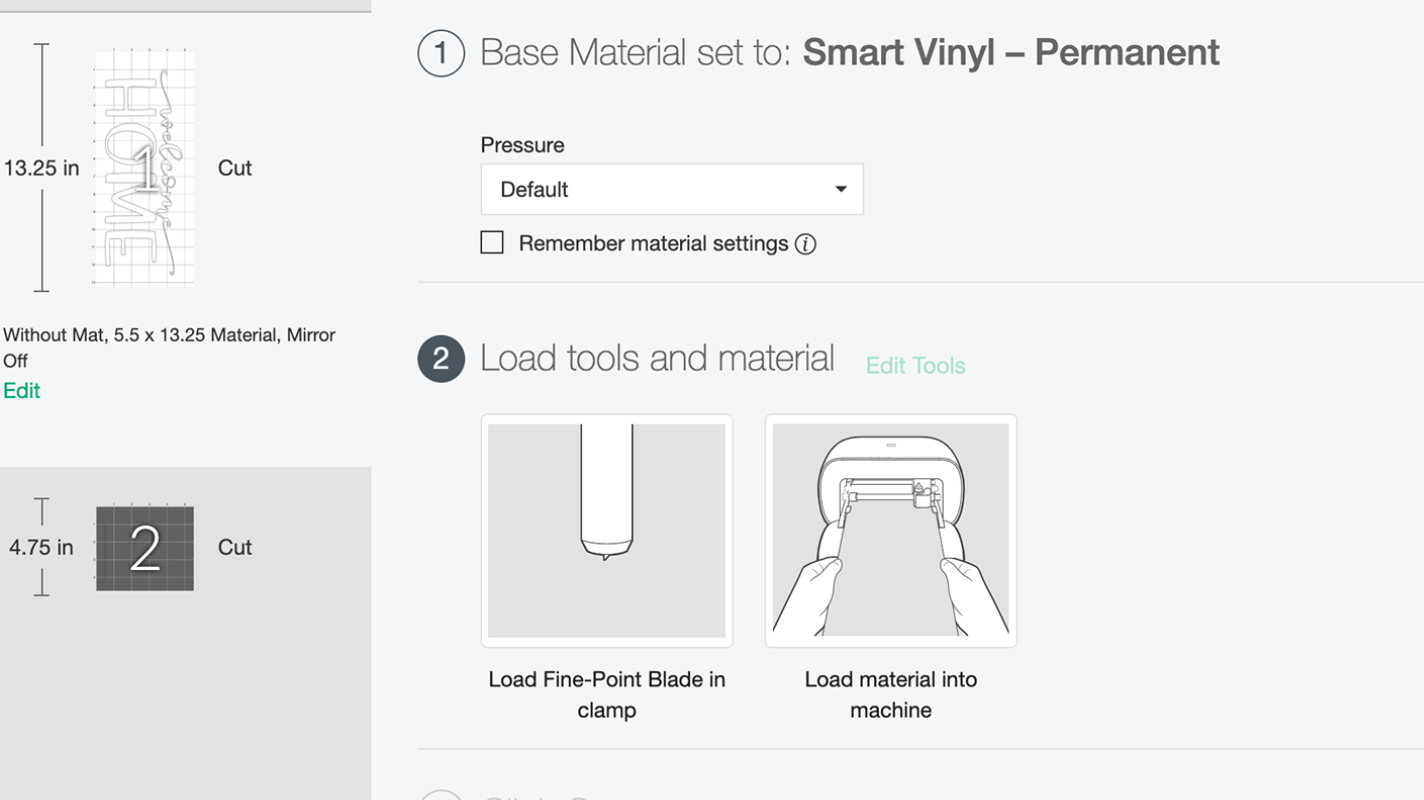Click the 4.75 in dimension indicator

pos(41,547)
